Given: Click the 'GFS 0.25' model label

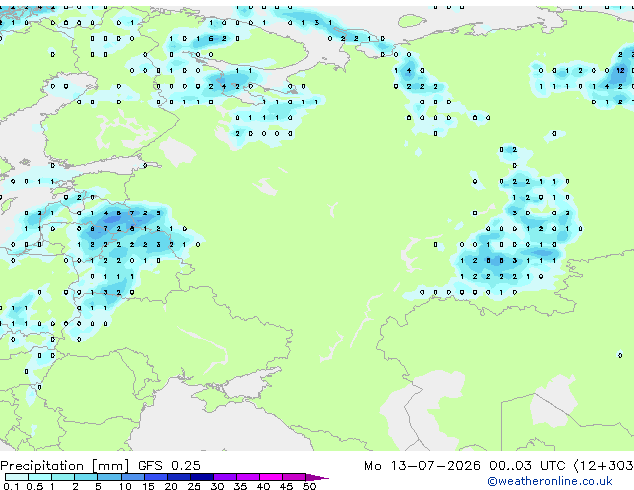Looking at the screenshot, I should click(x=169, y=466).
